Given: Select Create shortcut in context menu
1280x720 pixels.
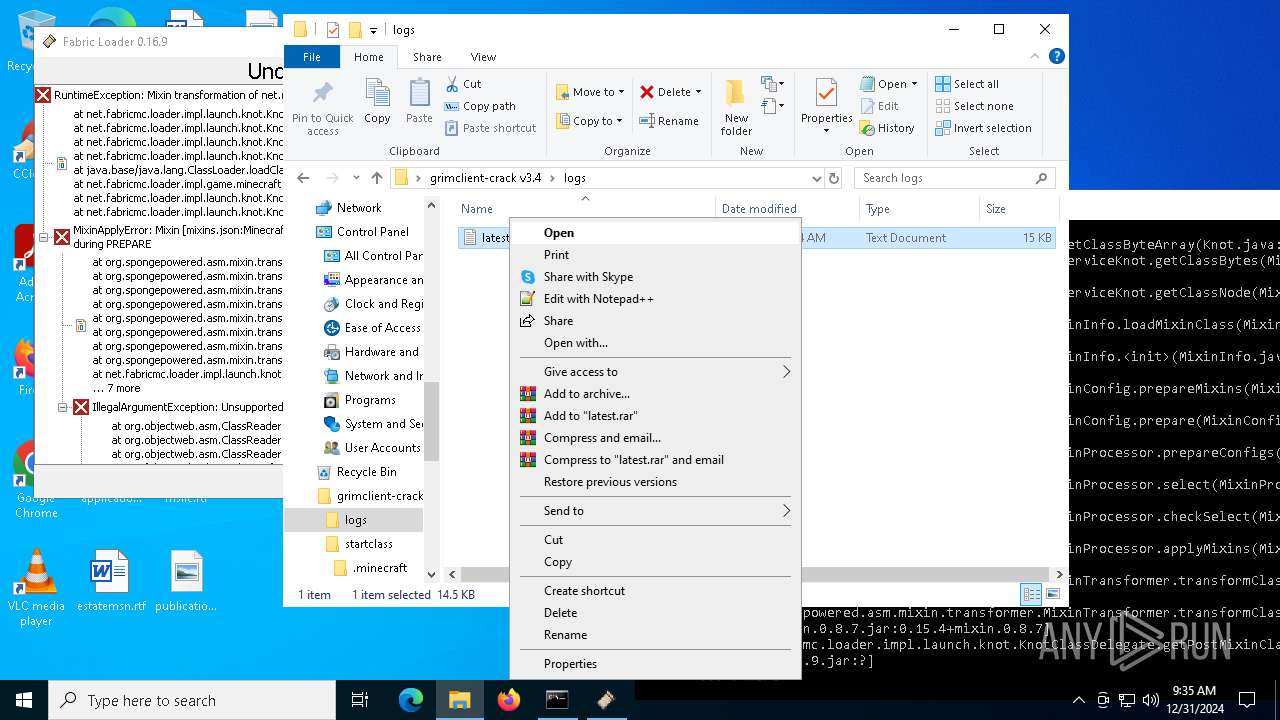Looking at the screenshot, I should [655, 591].
